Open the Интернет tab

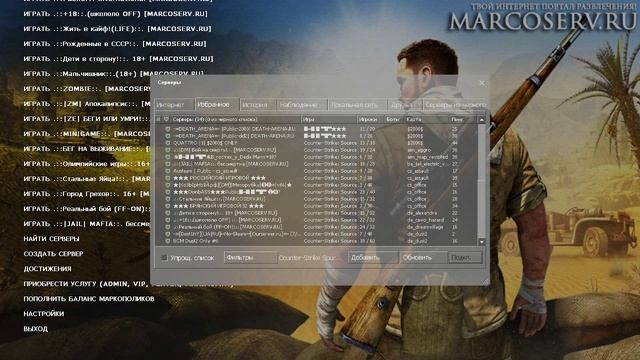[x=174, y=105]
